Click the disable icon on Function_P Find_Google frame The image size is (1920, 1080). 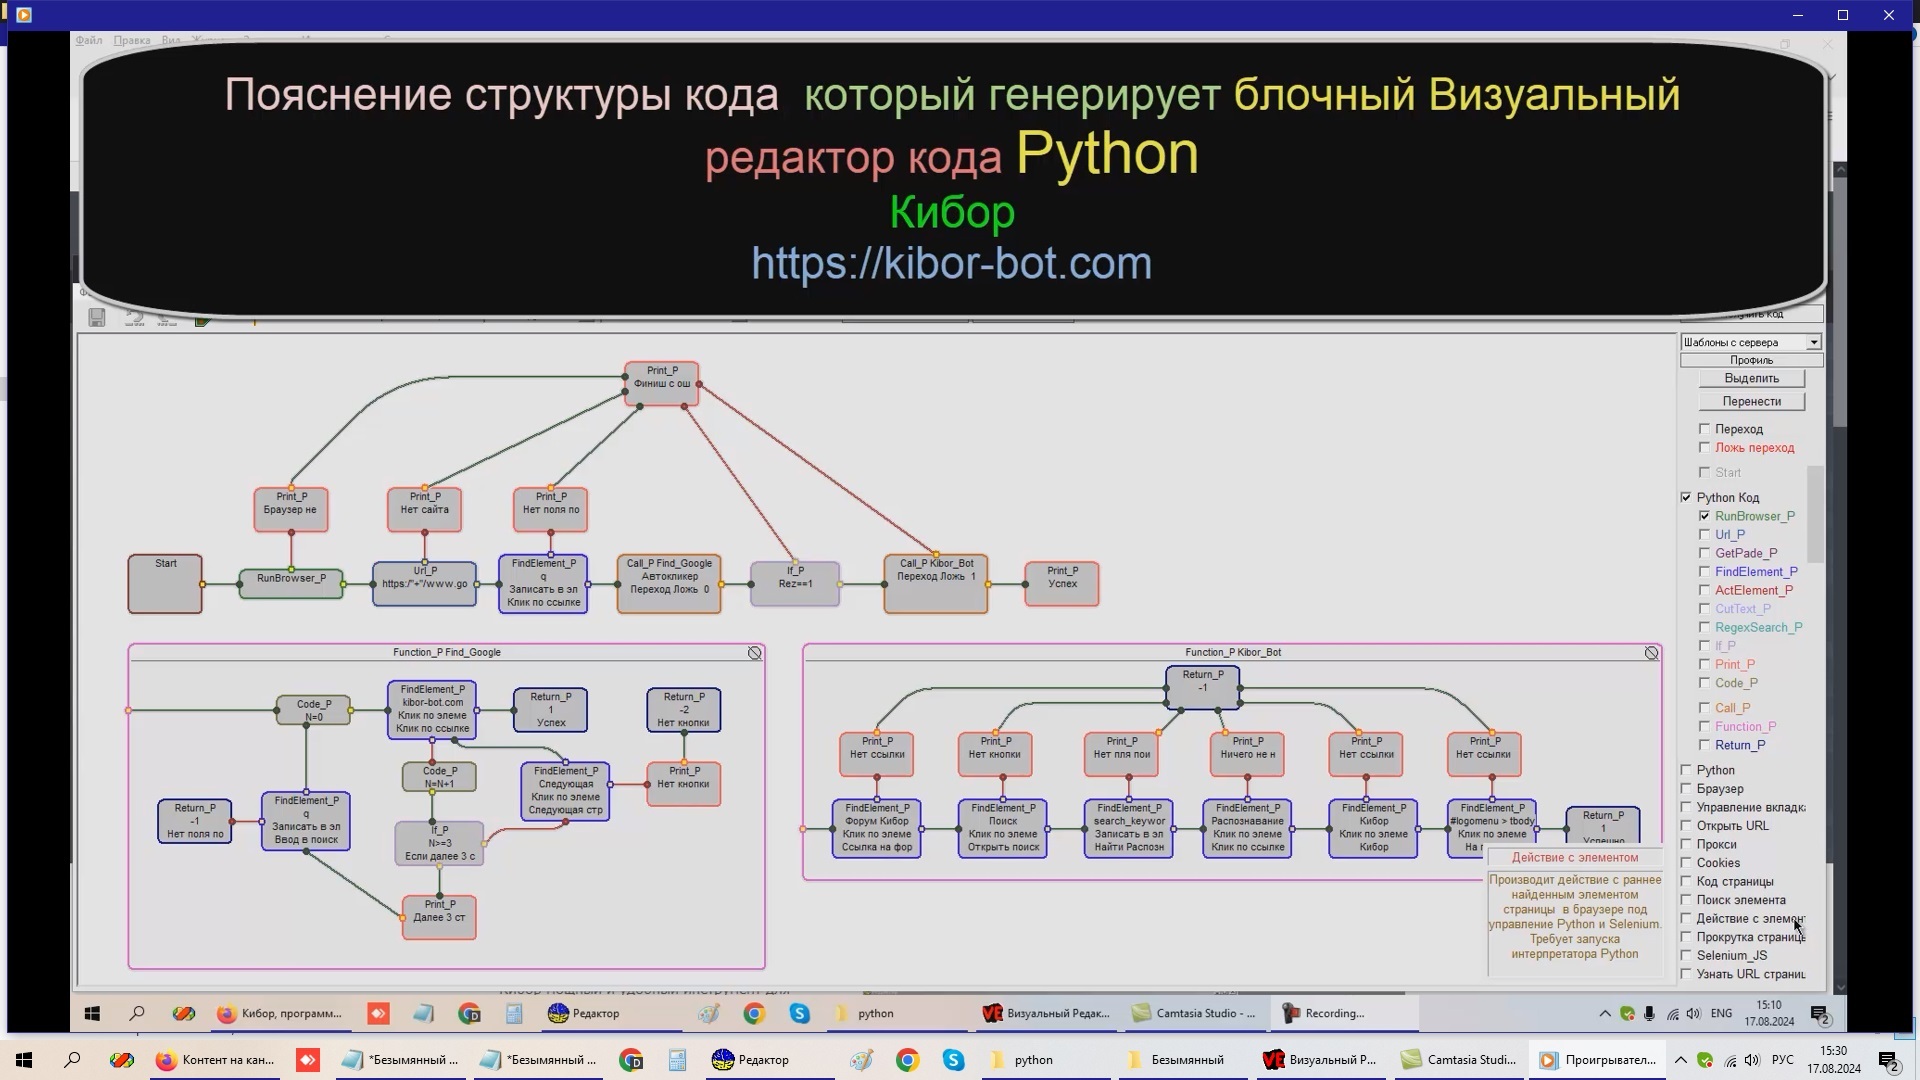755,652
